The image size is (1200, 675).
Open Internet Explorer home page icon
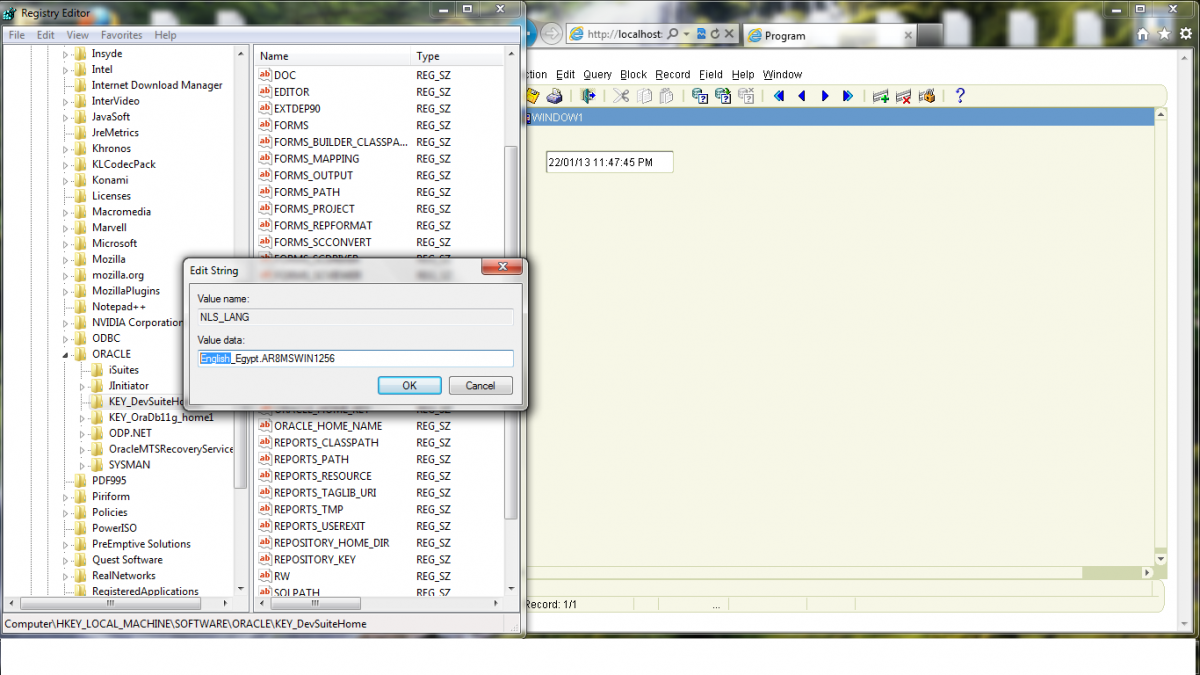tap(1143, 34)
